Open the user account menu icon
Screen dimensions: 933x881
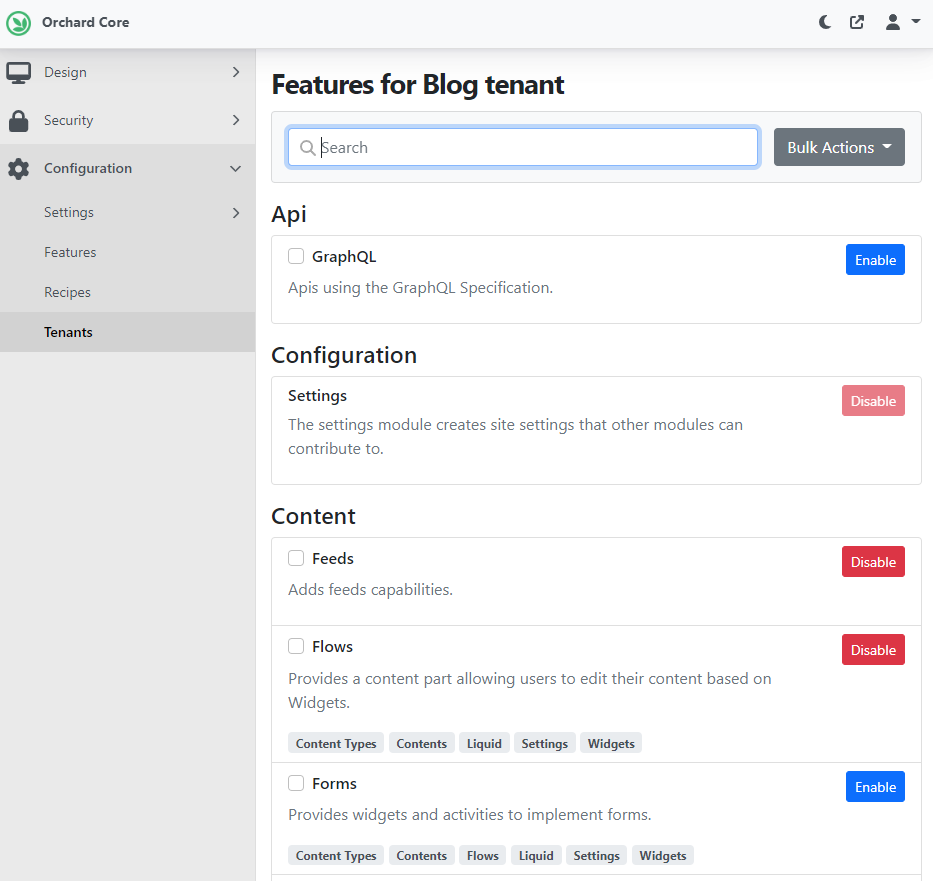pos(893,23)
